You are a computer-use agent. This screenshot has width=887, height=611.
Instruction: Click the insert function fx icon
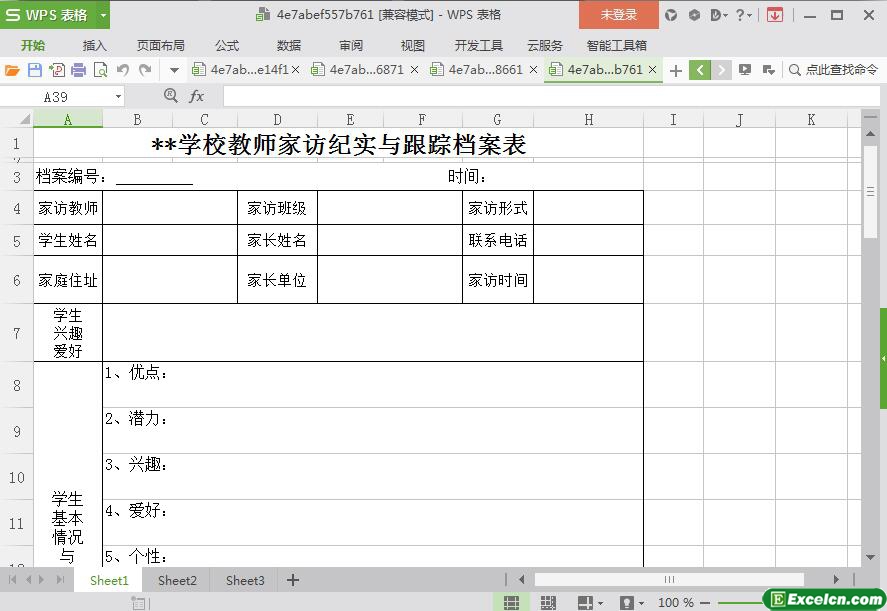click(197, 96)
